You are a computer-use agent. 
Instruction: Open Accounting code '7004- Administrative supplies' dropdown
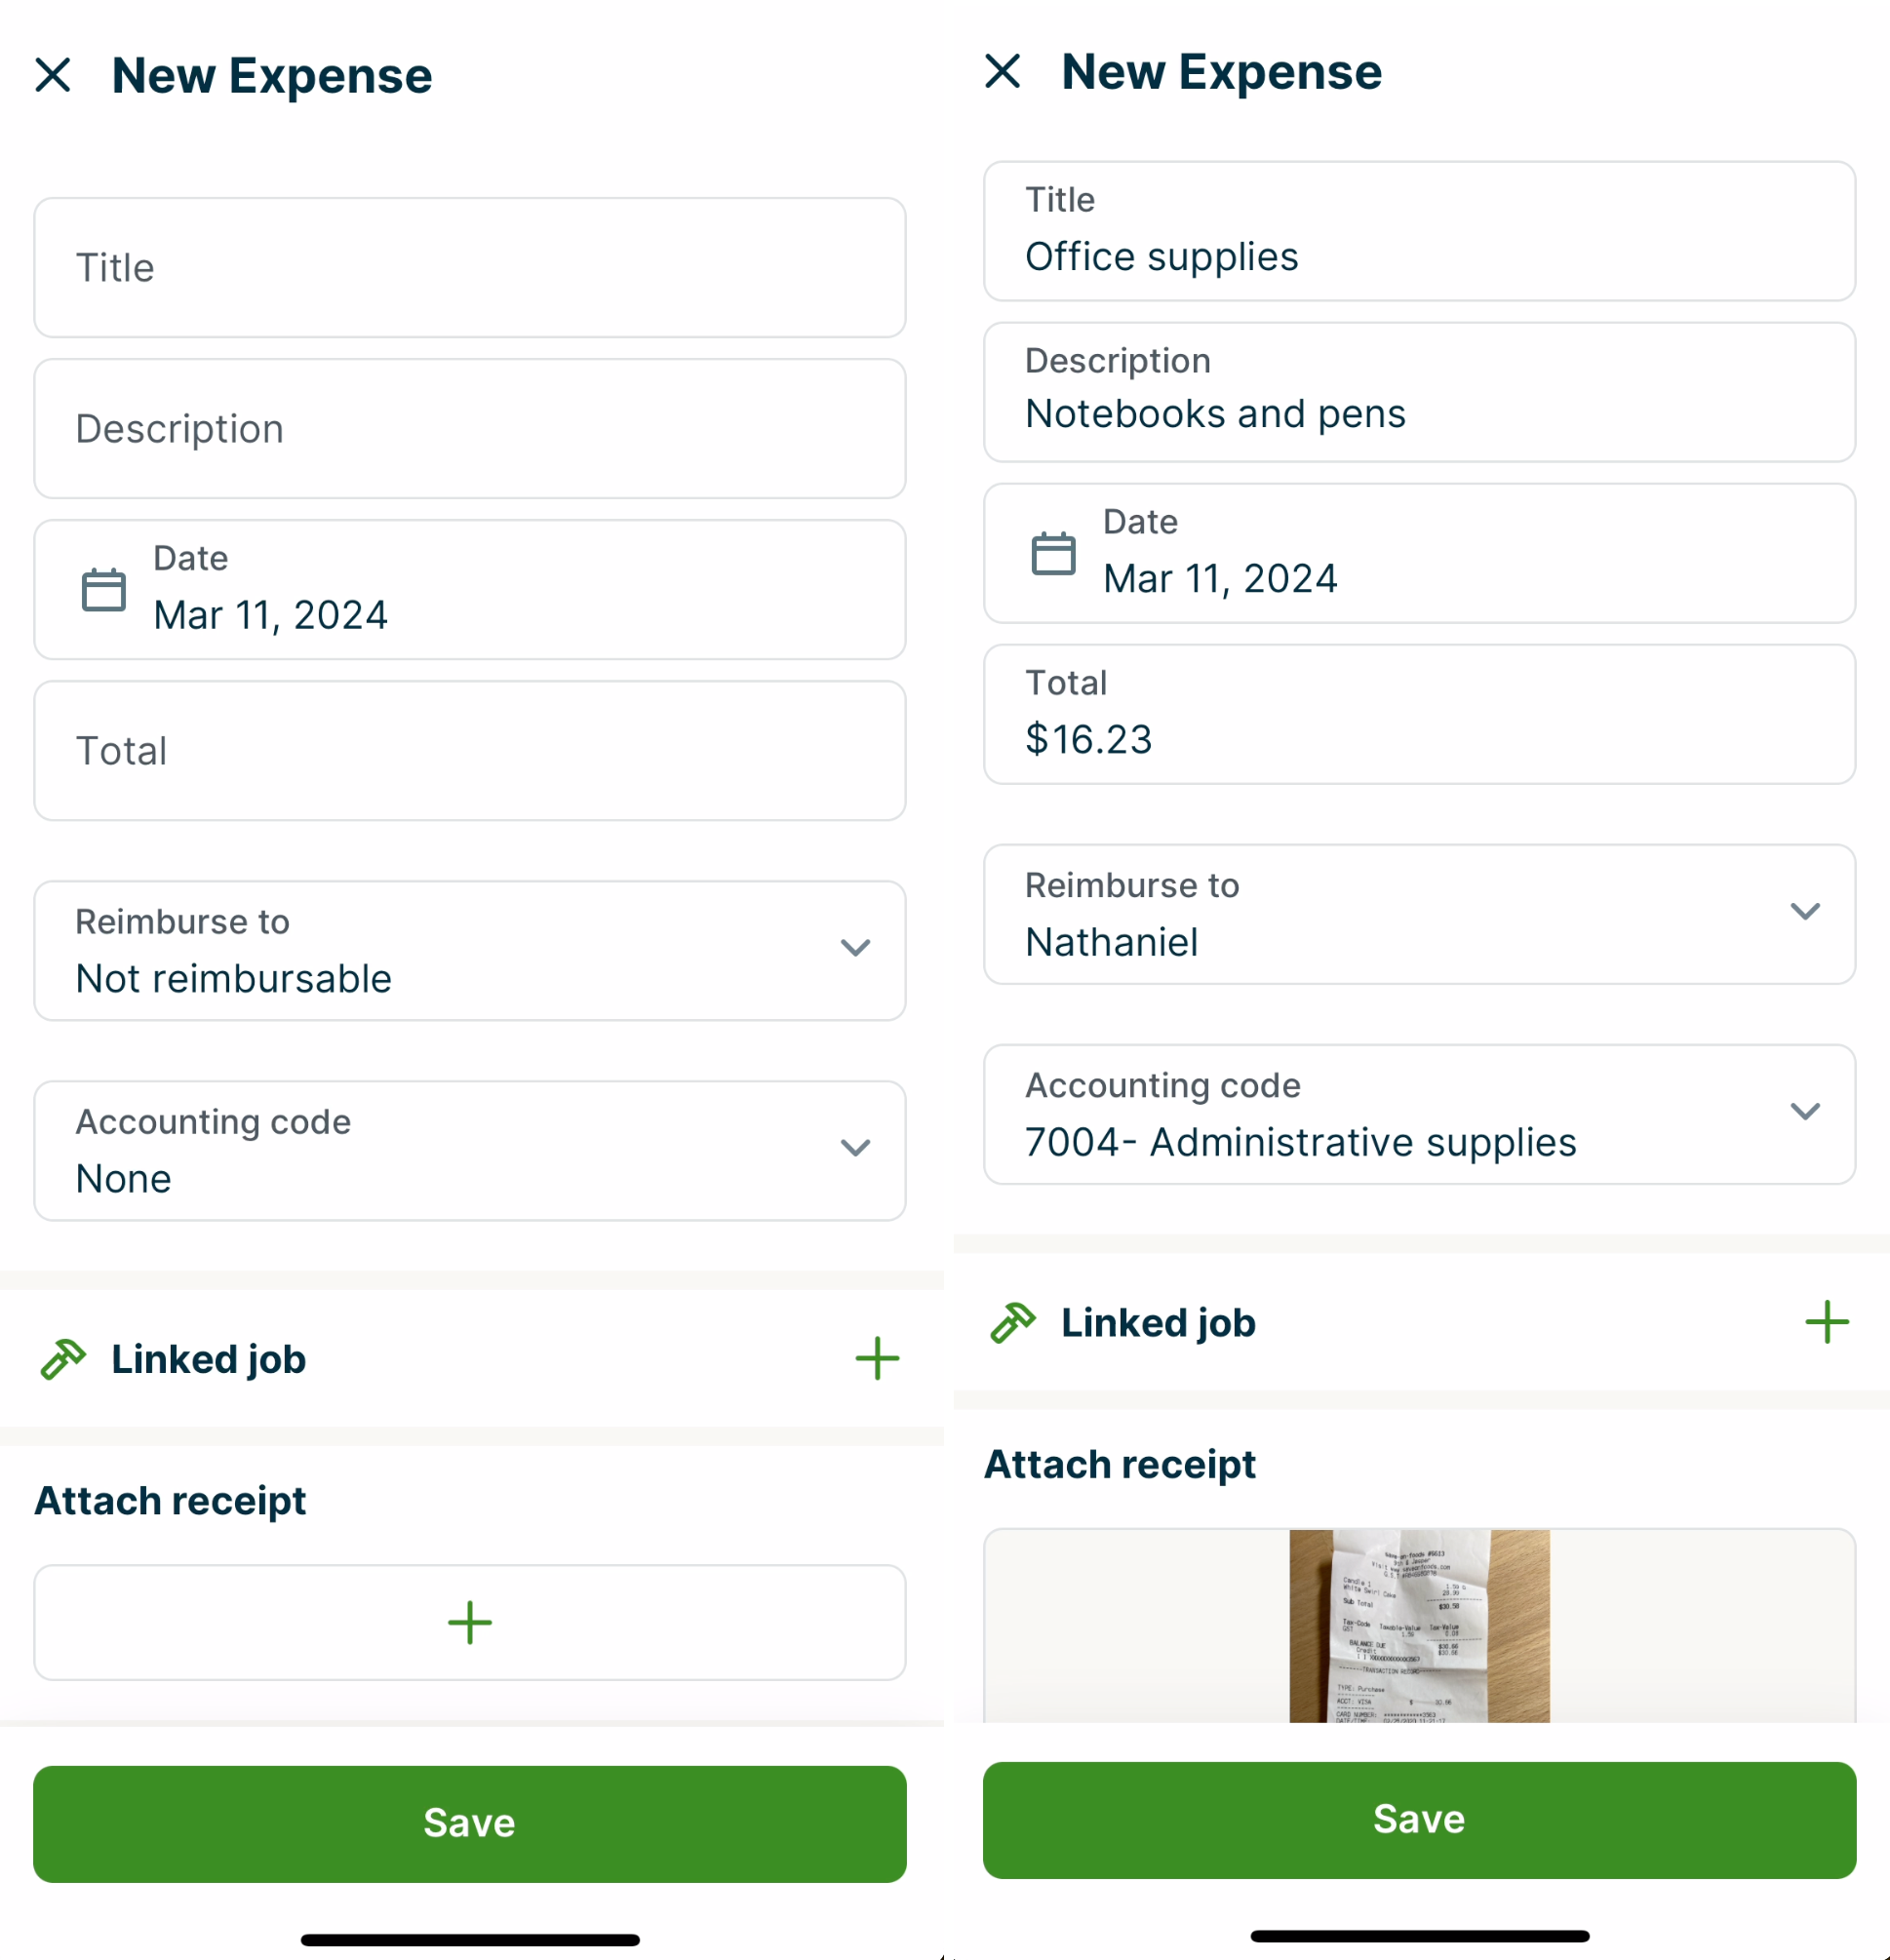point(1804,1112)
